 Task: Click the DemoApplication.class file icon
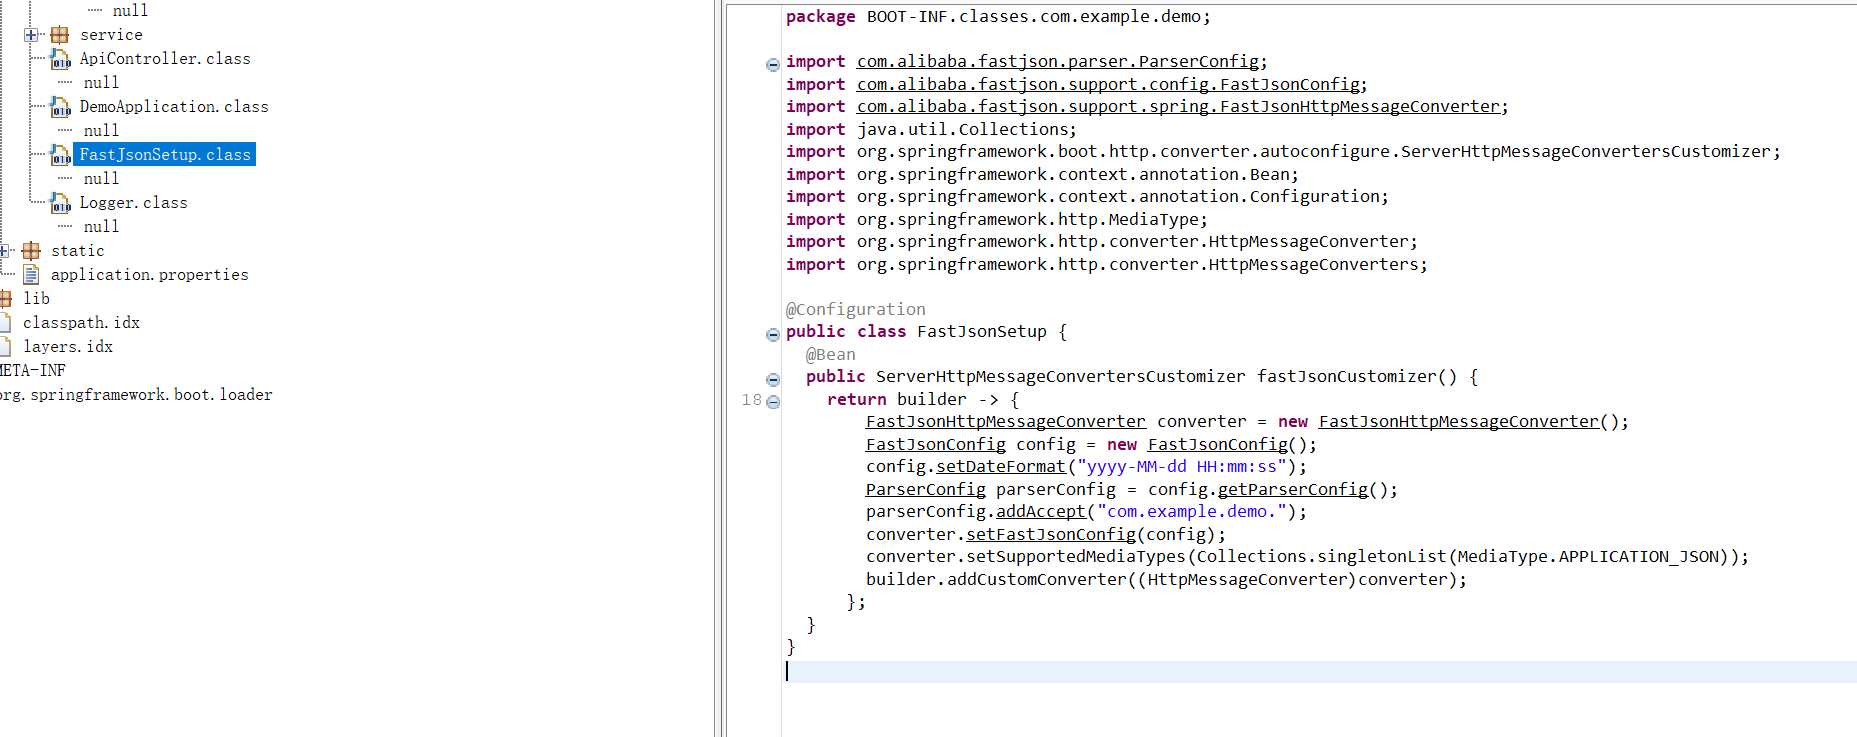(61, 107)
